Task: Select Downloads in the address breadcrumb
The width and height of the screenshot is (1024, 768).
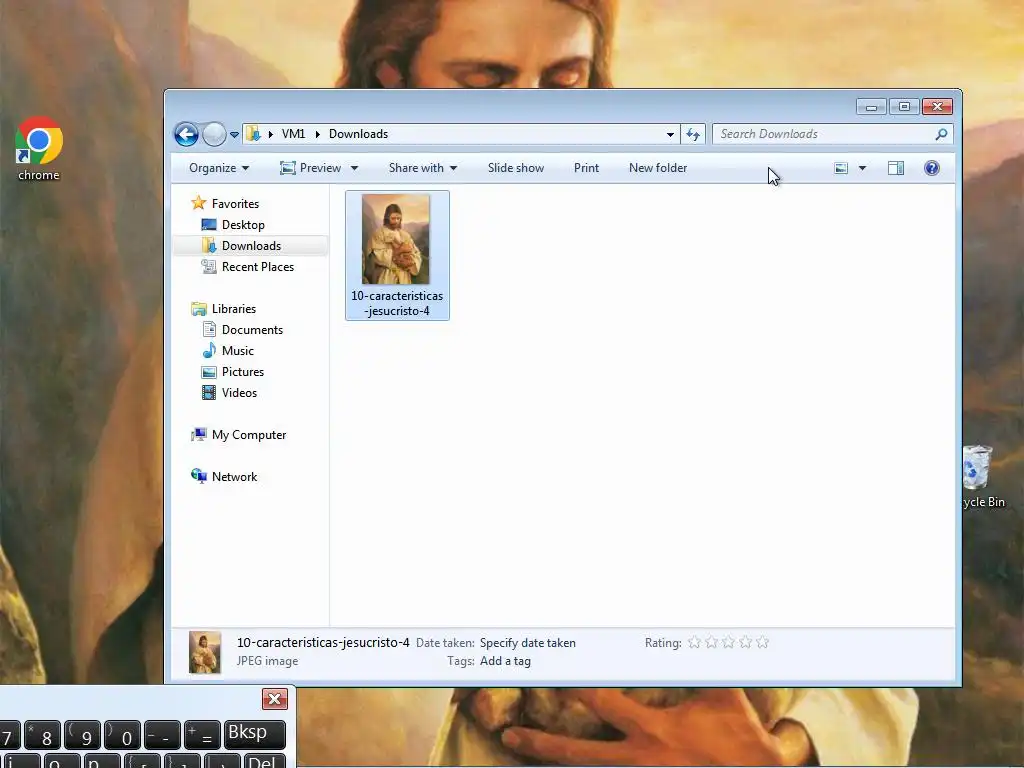Action: (358, 134)
